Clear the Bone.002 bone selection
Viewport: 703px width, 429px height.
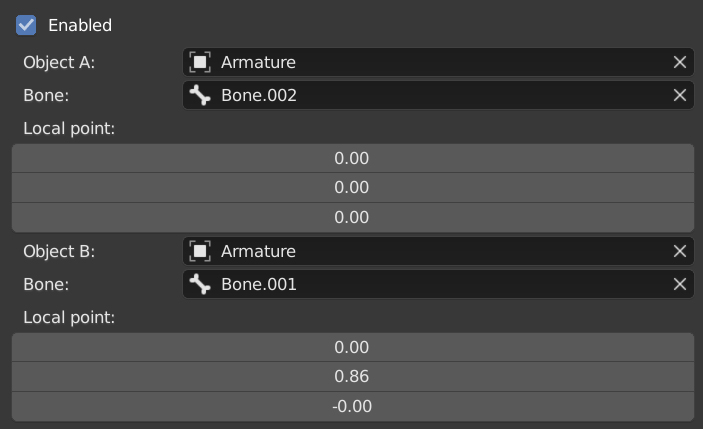[x=680, y=95]
